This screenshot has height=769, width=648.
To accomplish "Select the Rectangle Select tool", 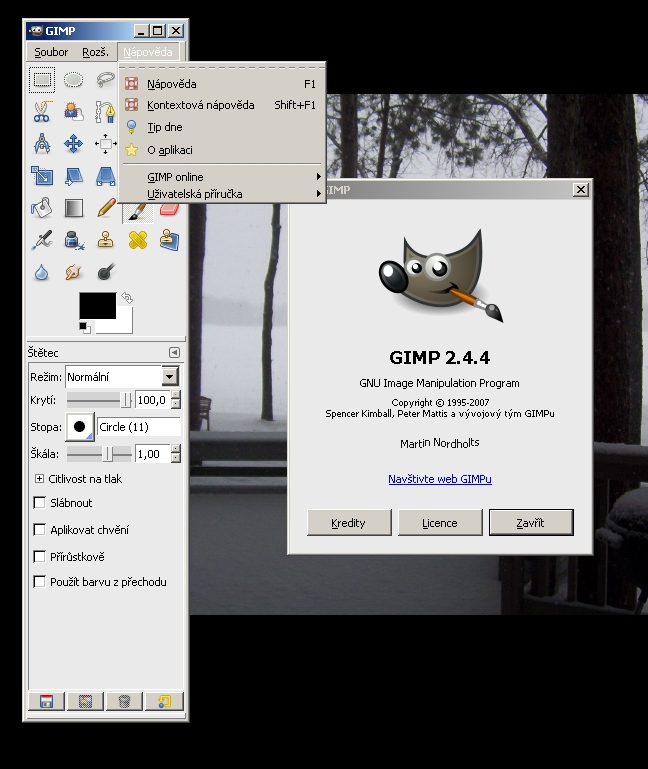I will tap(42, 80).
